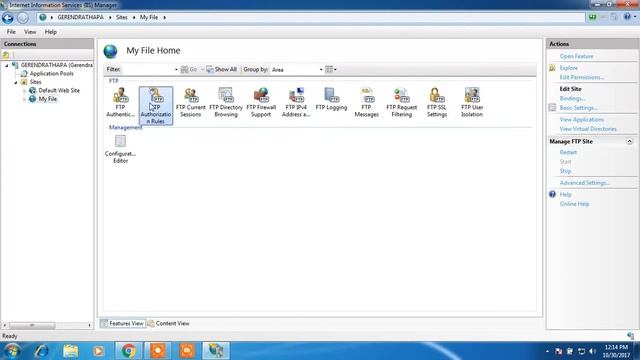Click the IIS Manager taskbar icon

(x=216, y=351)
